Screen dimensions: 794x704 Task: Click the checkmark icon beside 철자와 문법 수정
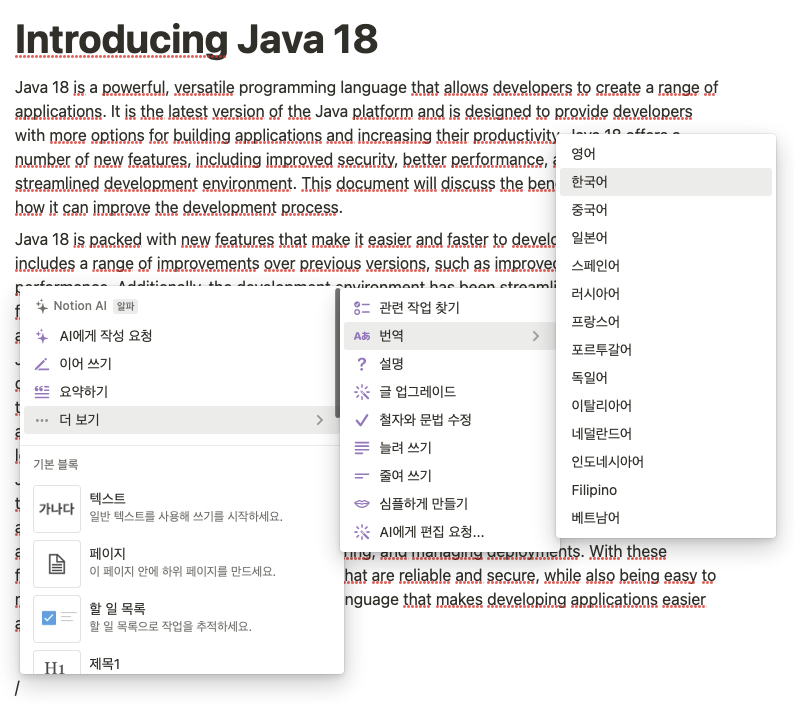click(x=362, y=420)
